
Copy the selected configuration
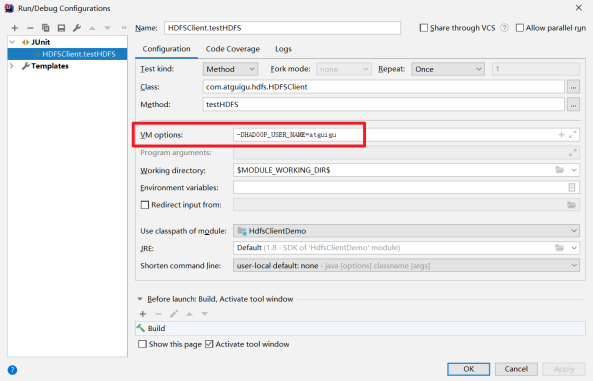46,28
